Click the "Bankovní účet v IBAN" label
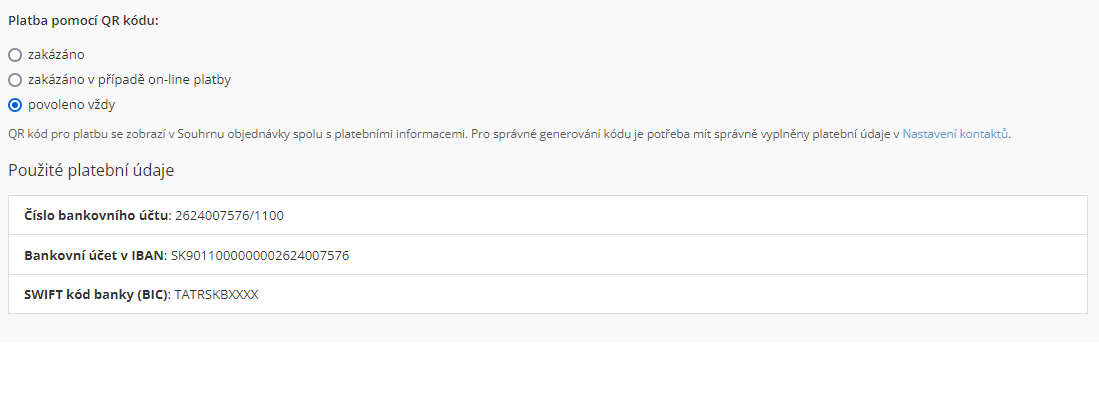 pos(93,255)
